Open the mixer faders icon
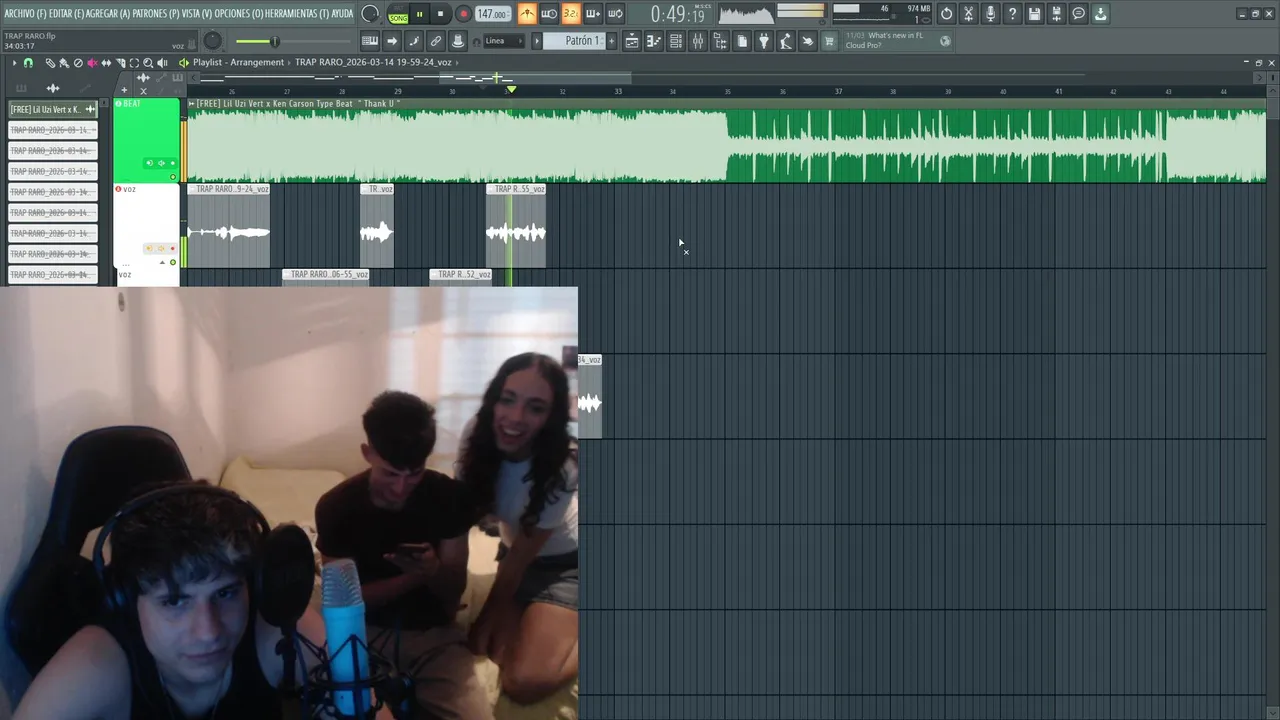Screen dimensions: 1280x720 coord(698,41)
